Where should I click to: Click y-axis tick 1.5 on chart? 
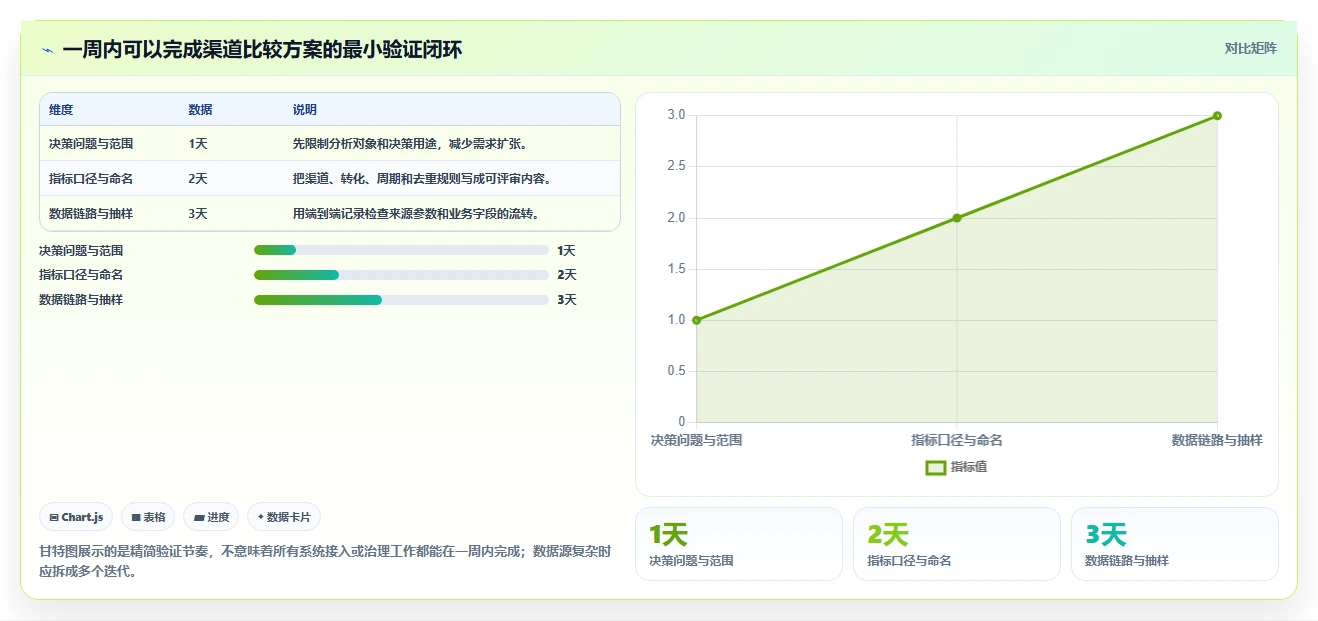tap(676, 269)
